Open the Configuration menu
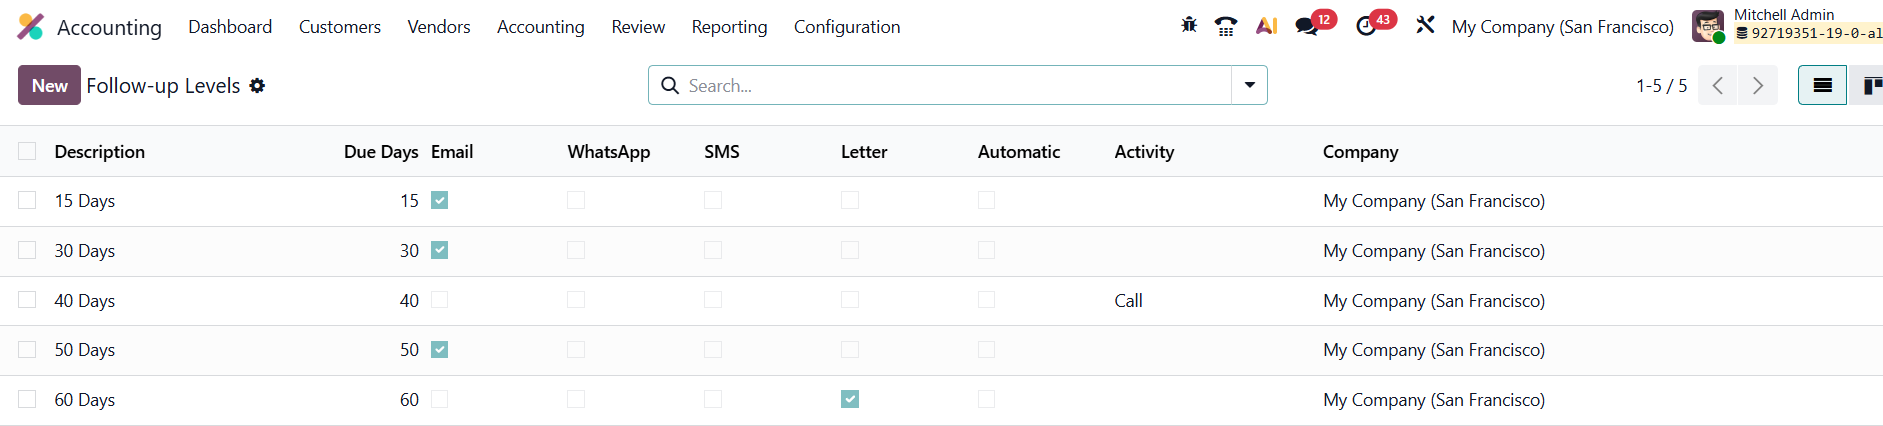 click(x=847, y=27)
